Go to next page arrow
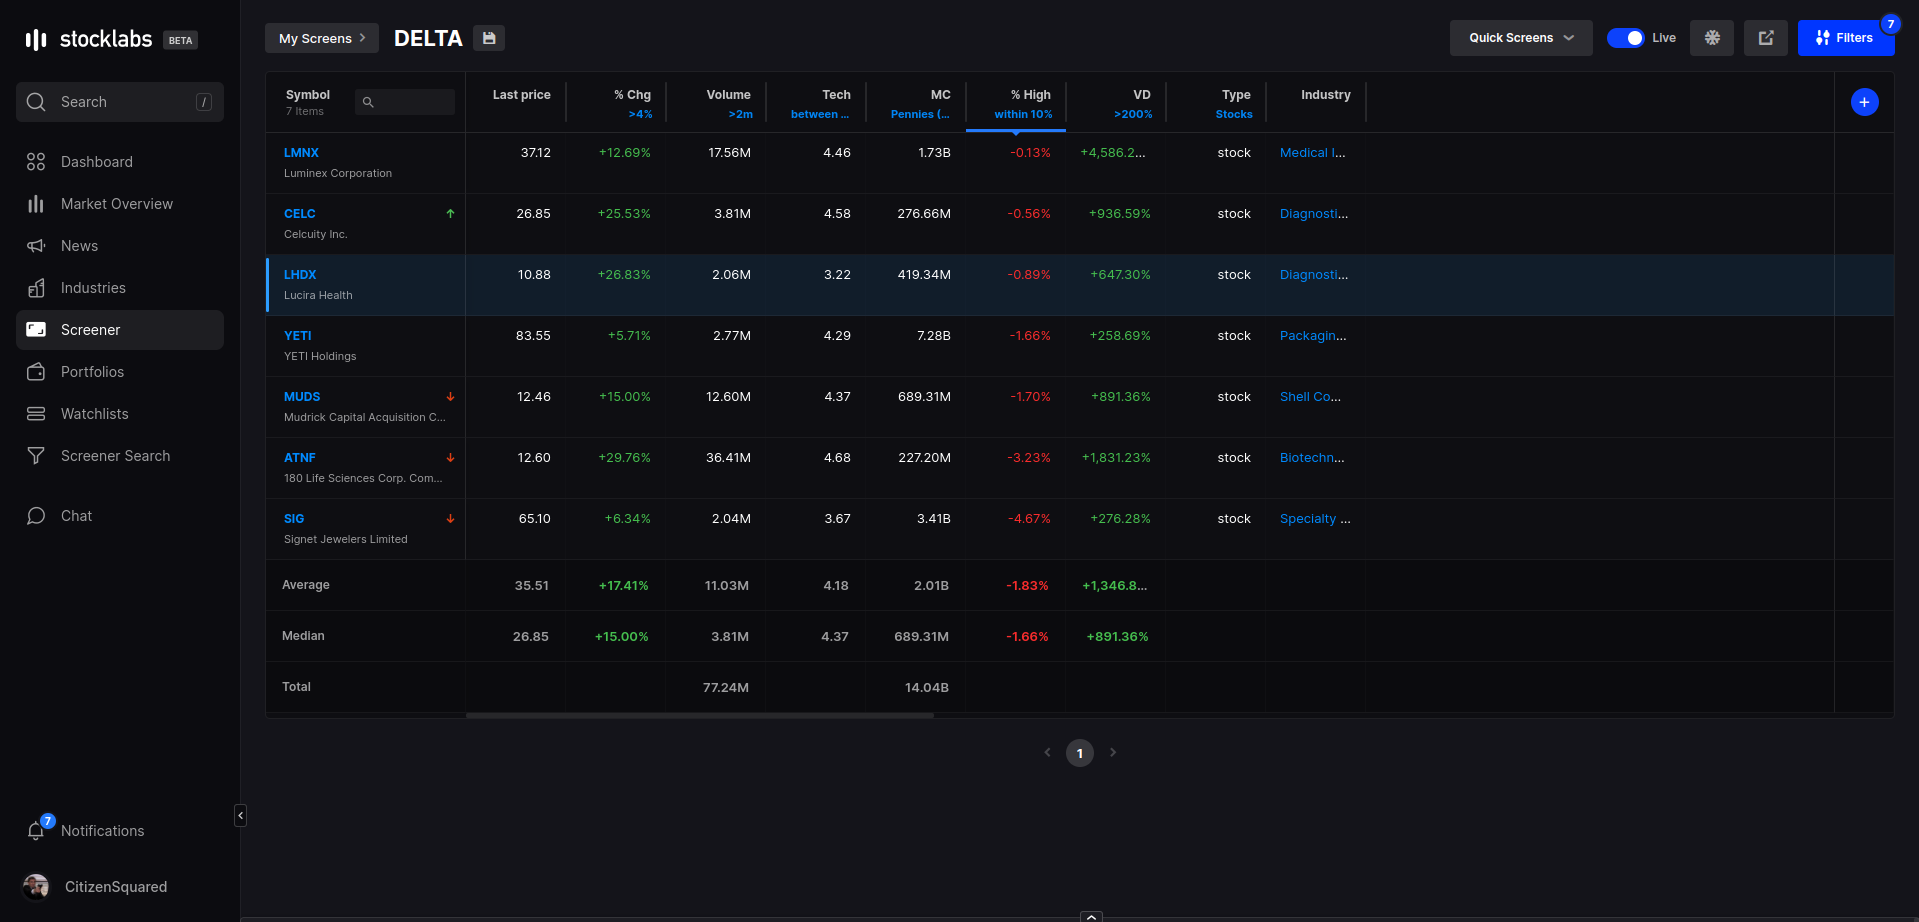 [x=1113, y=752]
